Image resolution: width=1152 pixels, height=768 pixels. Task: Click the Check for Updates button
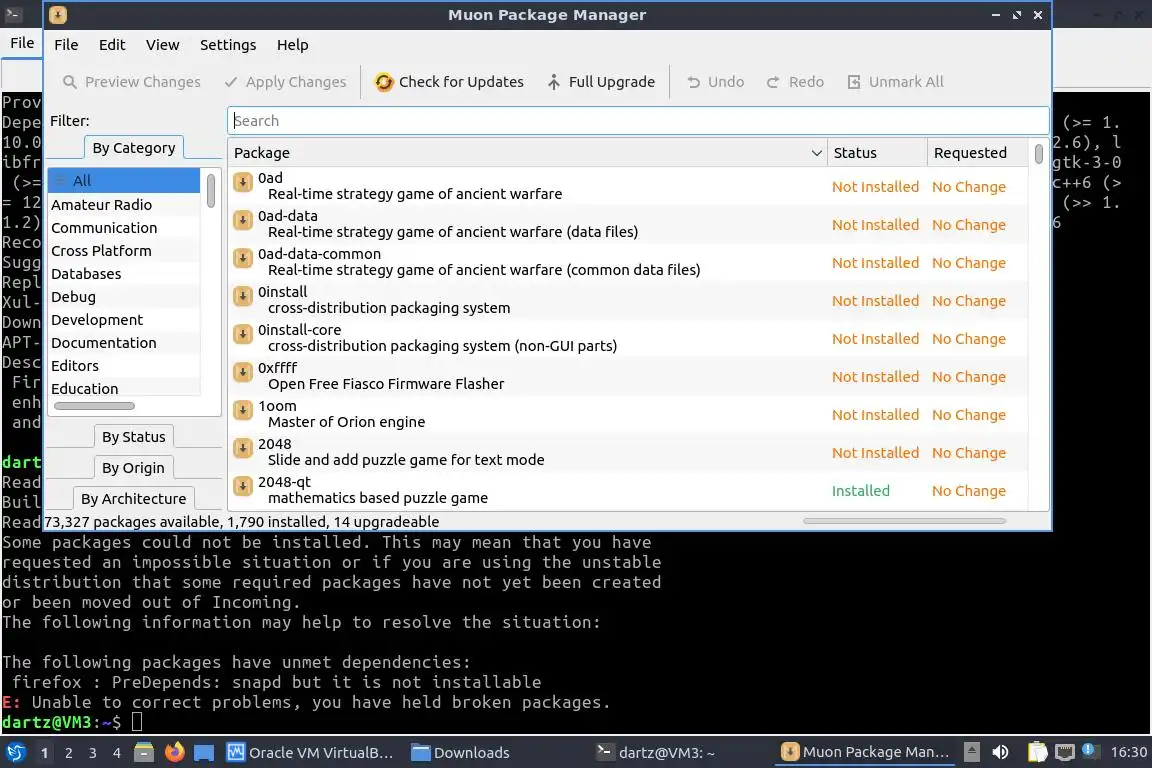(449, 82)
